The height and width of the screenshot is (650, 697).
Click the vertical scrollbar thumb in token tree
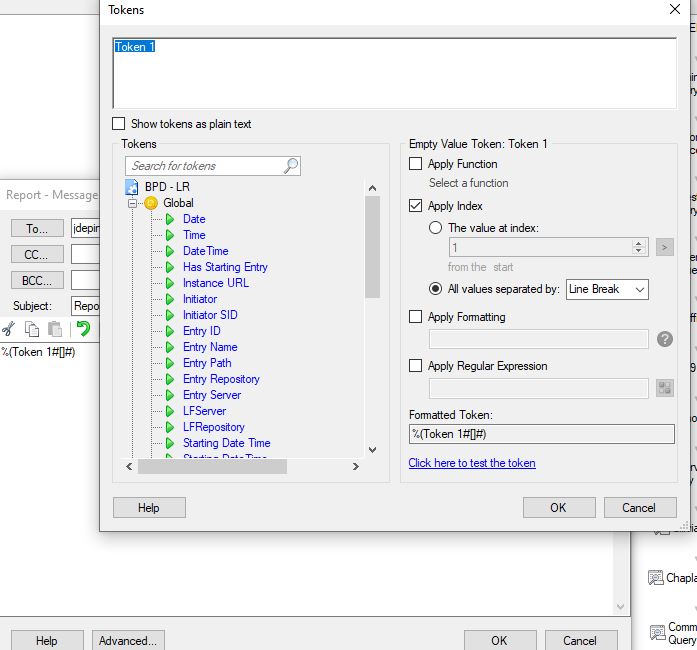click(x=373, y=247)
